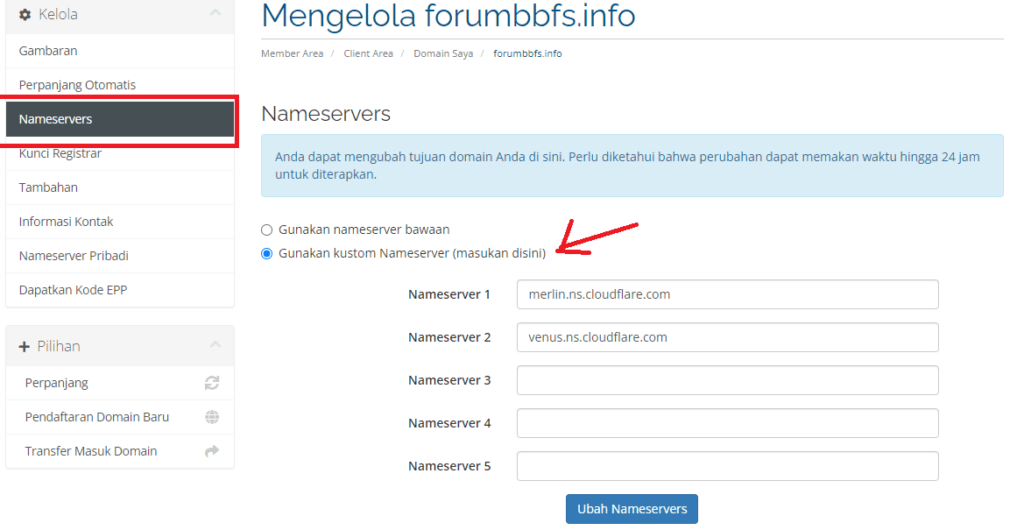This screenshot has height=530, width=1024.
Task: Focus the empty Nameserver 3 field
Action: 727,380
